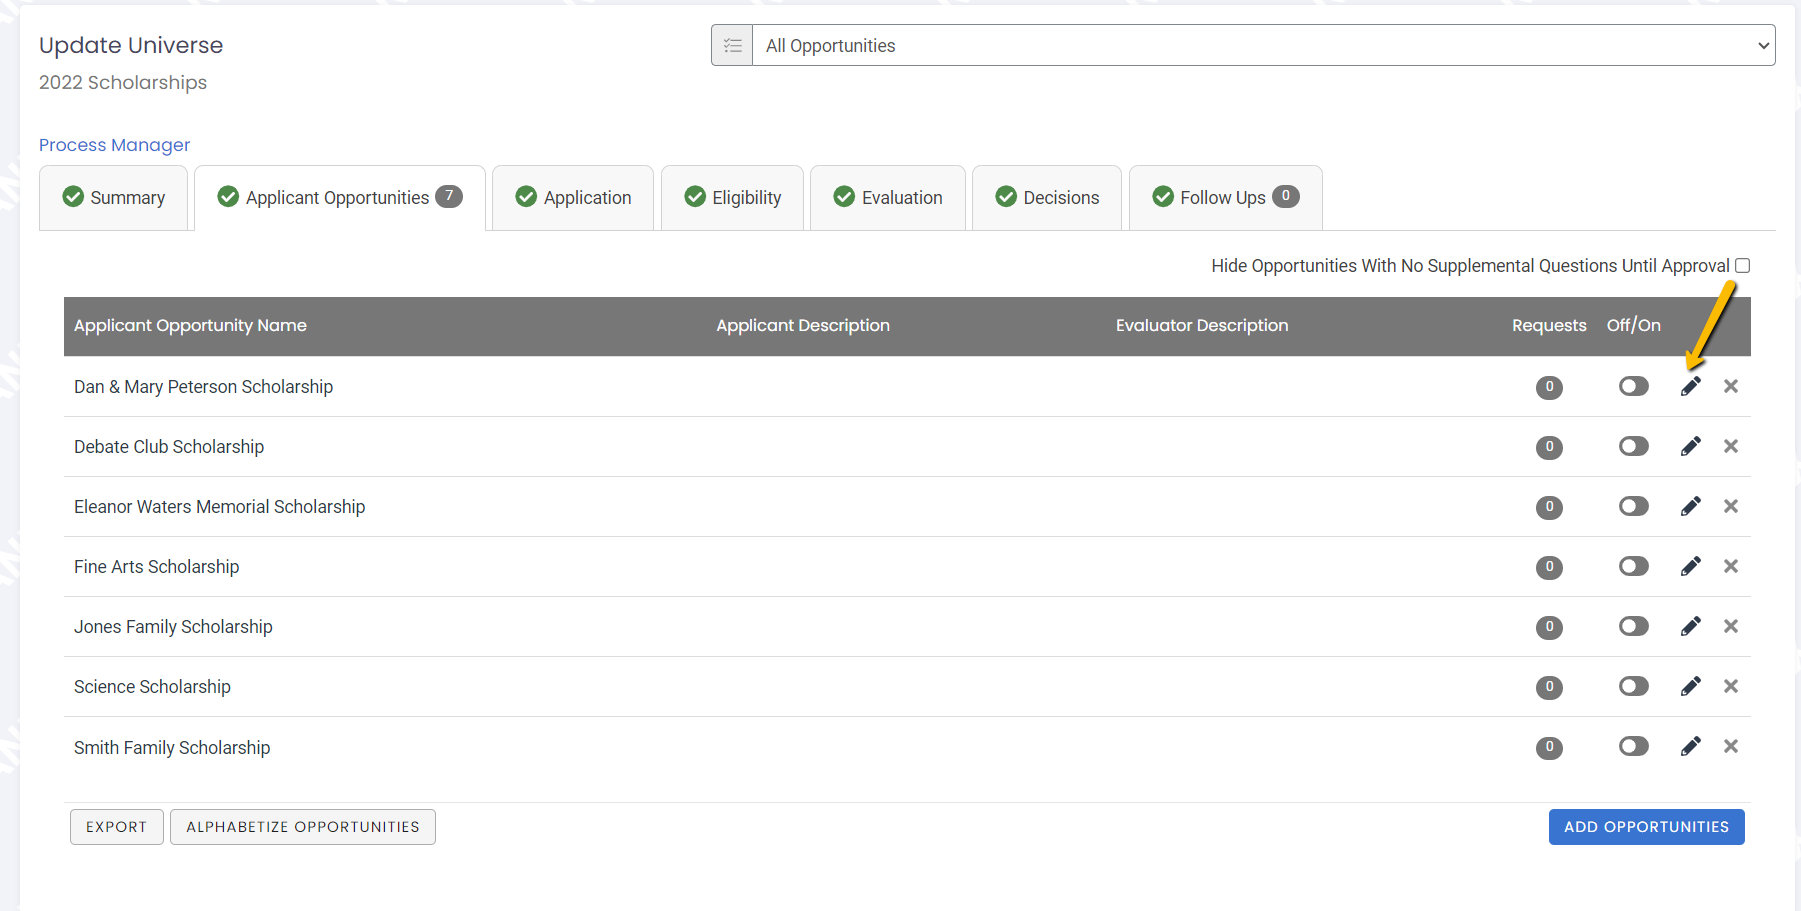Click the Evaluator Description column header
Screen dimensions: 1801x911
[x=1202, y=326]
